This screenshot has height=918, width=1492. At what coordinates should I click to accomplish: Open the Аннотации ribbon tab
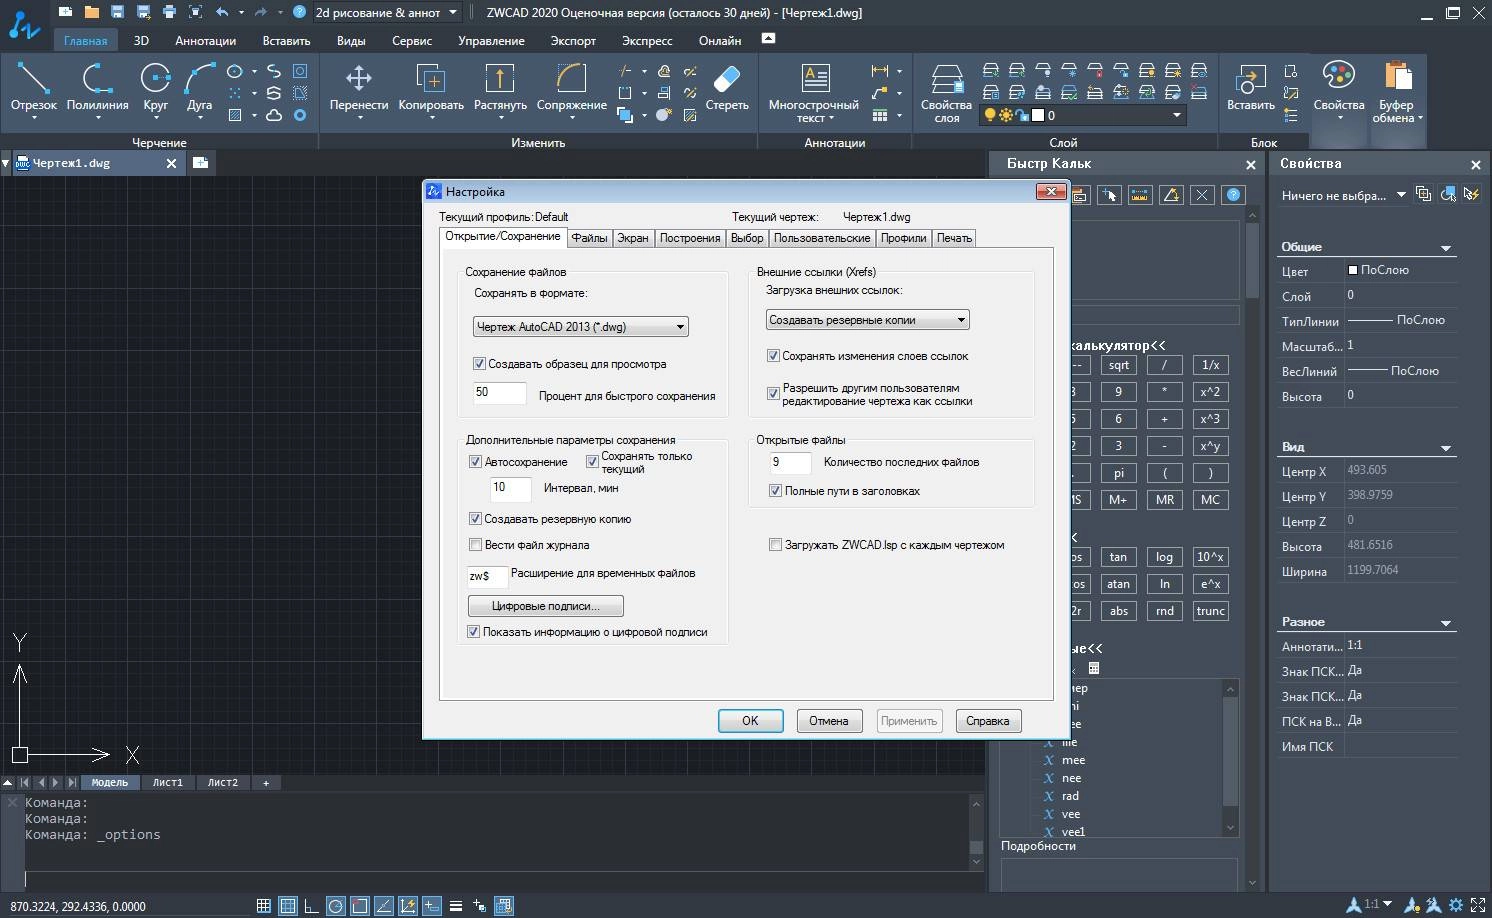pyautogui.click(x=205, y=41)
